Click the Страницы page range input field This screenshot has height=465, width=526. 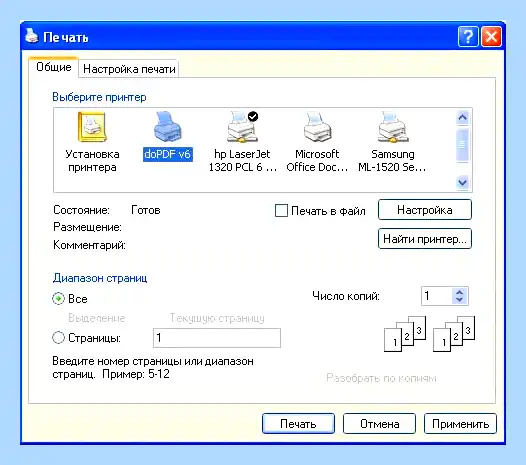click(217, 338)
